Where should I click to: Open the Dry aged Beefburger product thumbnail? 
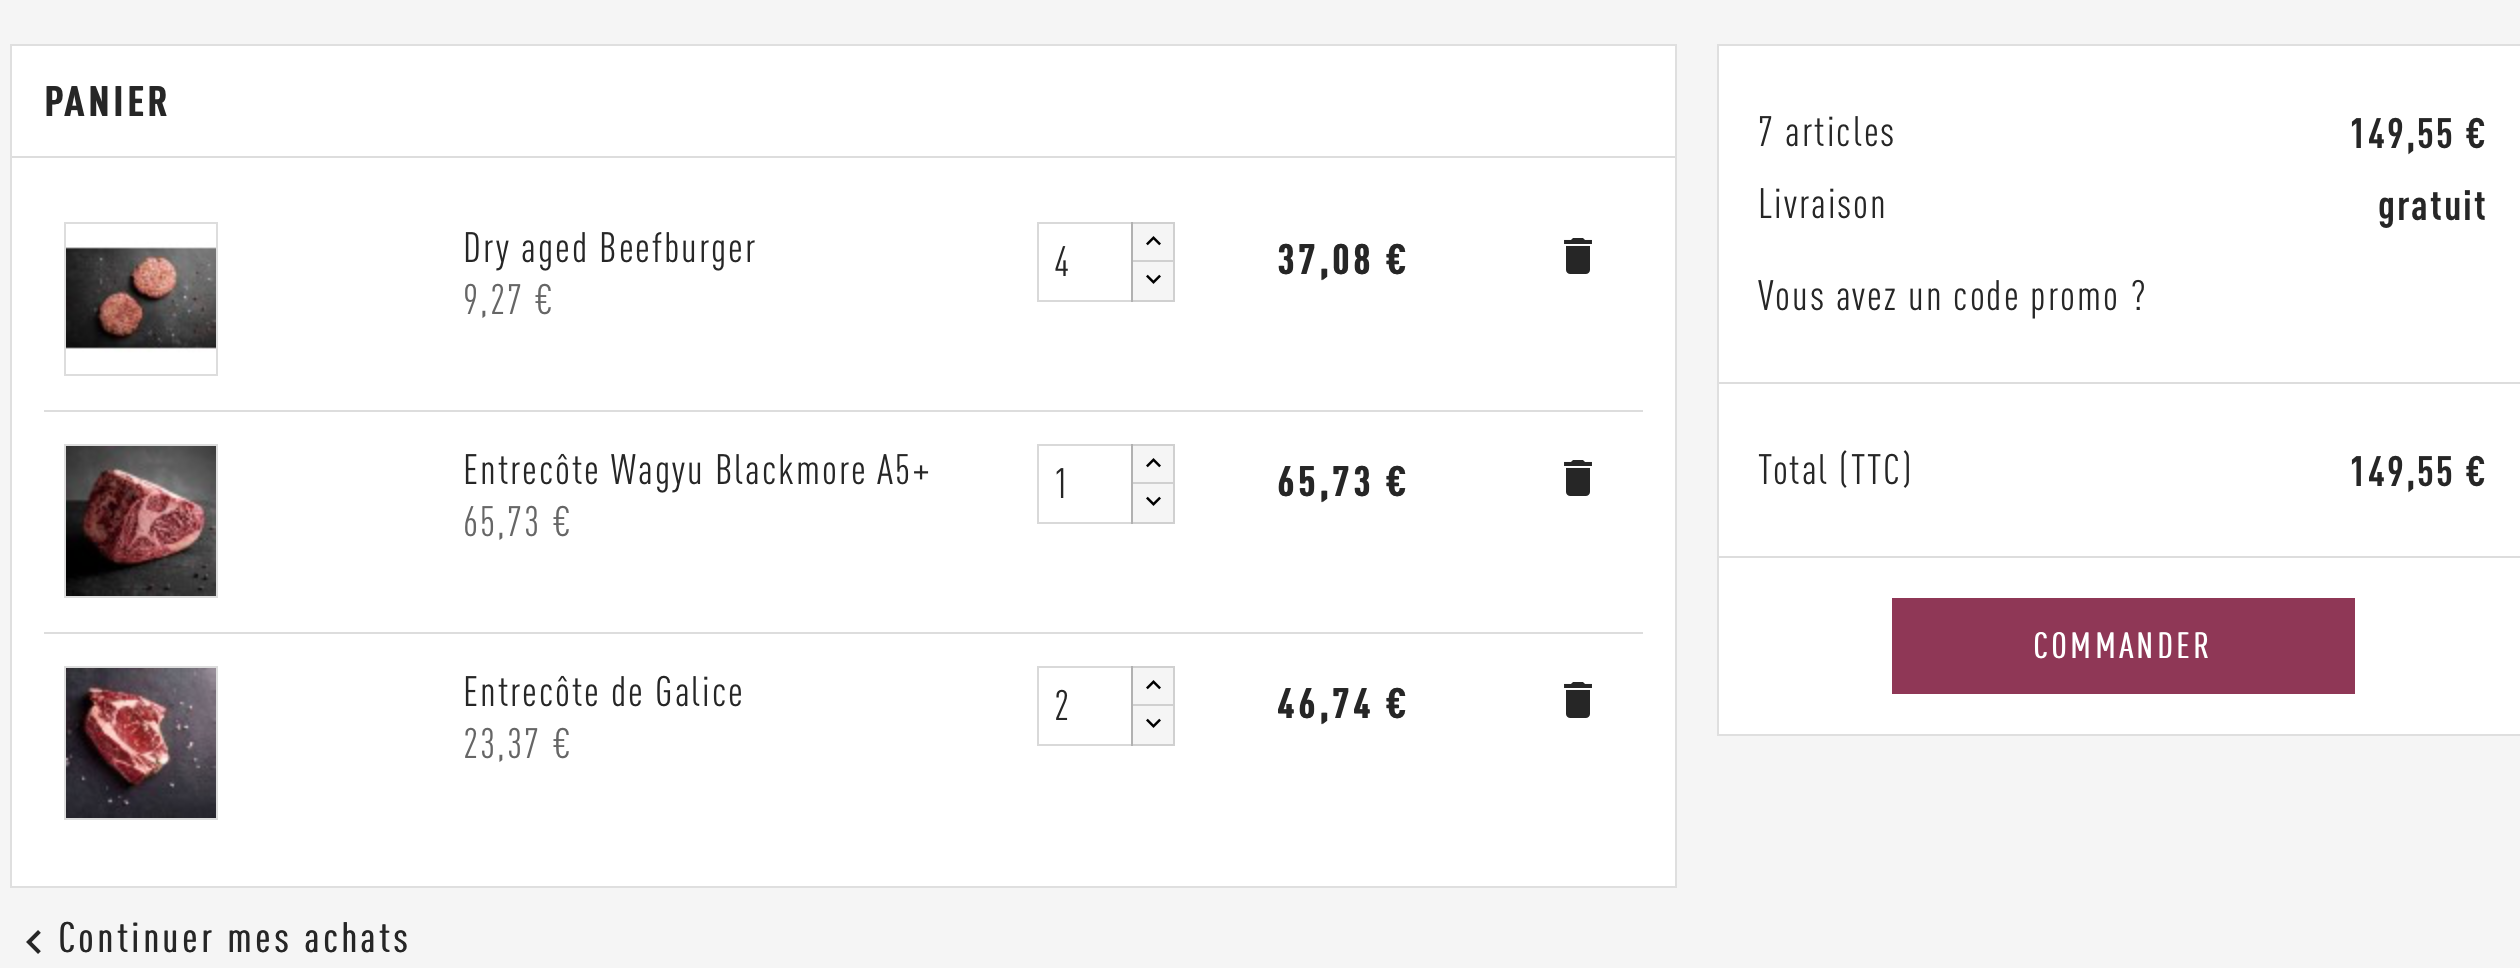(x=141, y=299)
